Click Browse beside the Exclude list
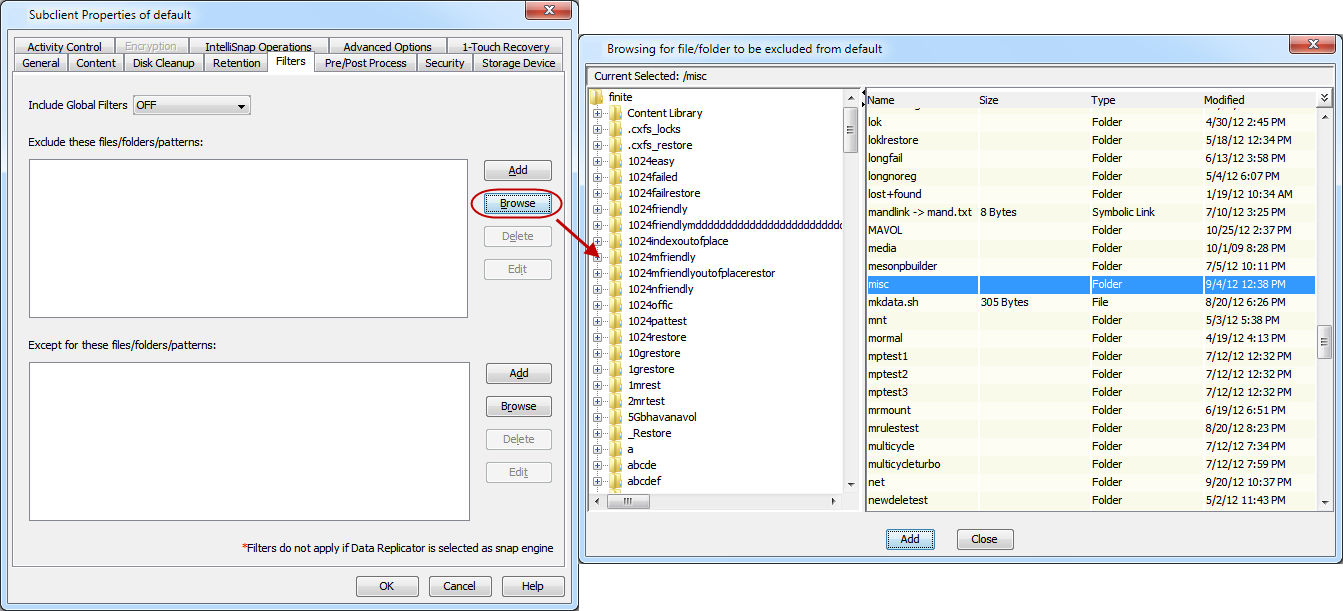 pyautogui.click(x=517, y=203)
